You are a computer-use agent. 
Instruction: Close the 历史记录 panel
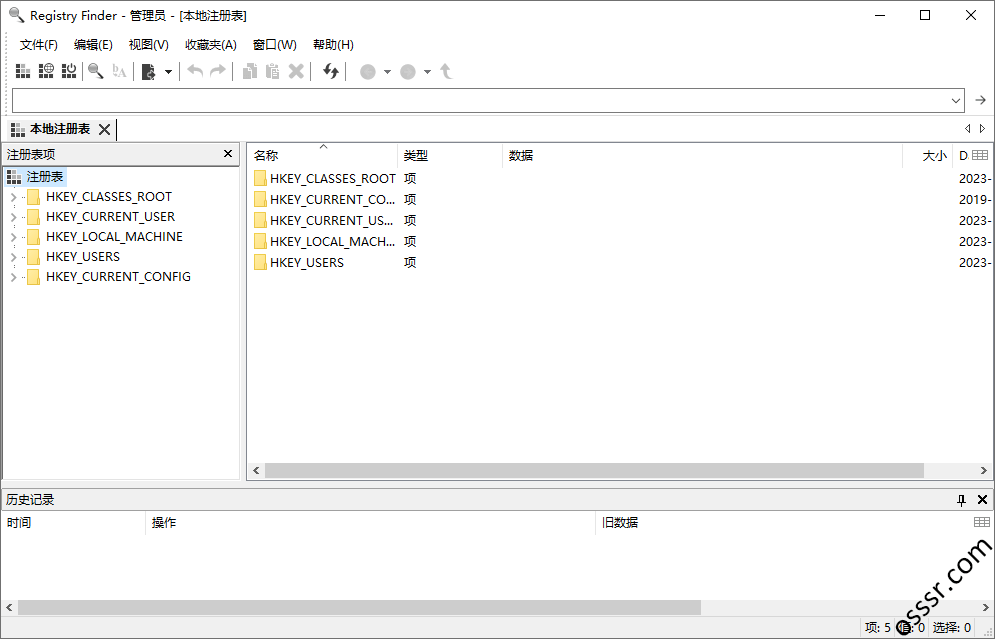click(982, 500)
